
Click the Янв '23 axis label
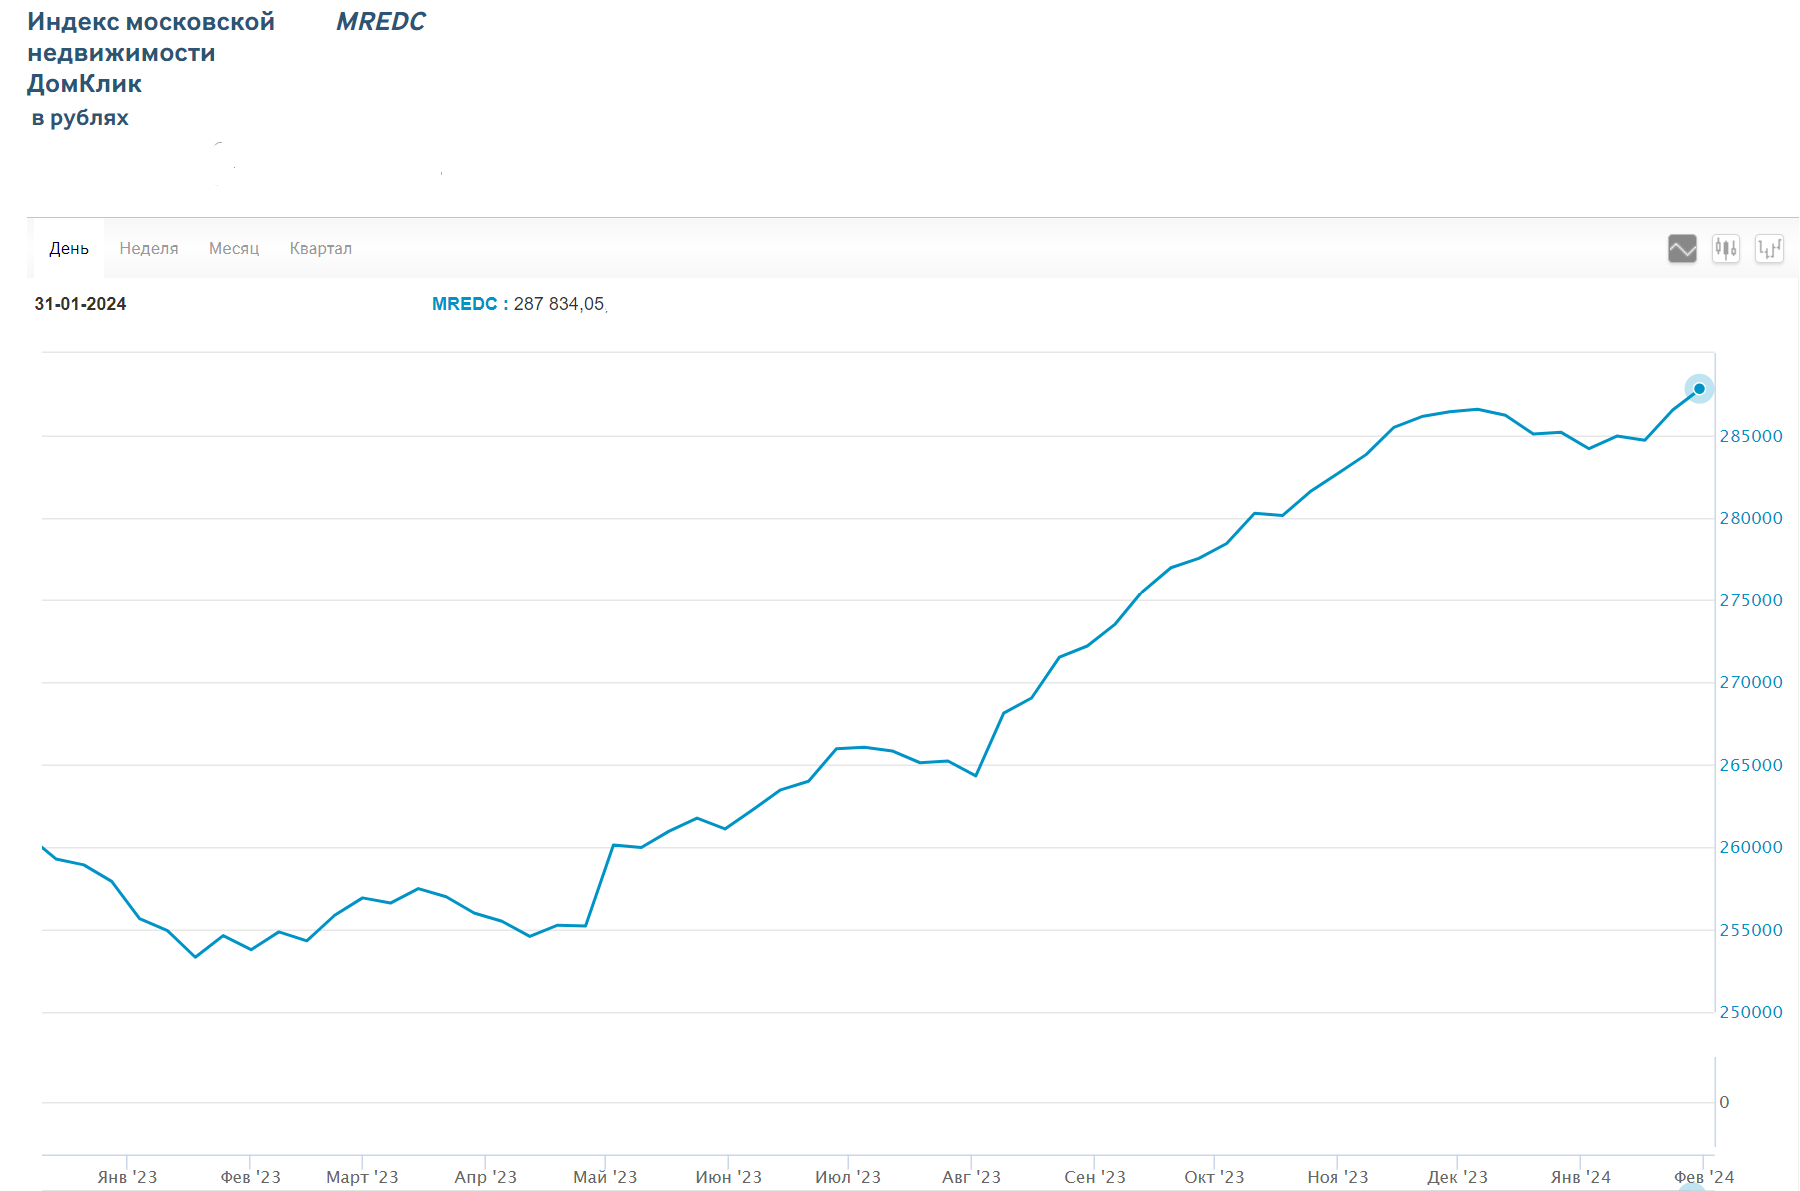pyautogui.click(x=127, y=1177)
